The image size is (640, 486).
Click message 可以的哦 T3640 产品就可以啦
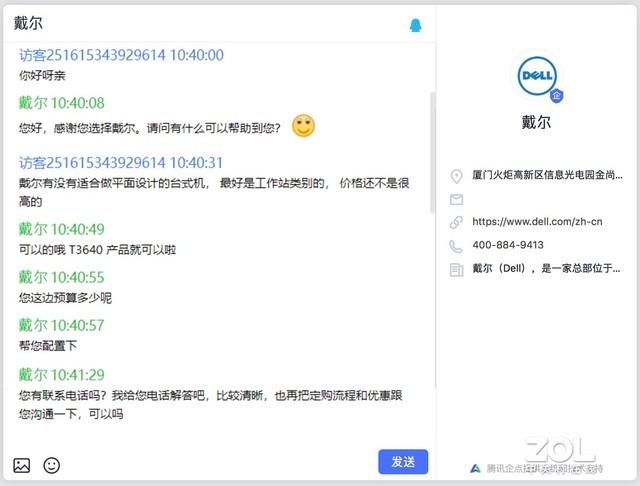click(x=98, y=249)
